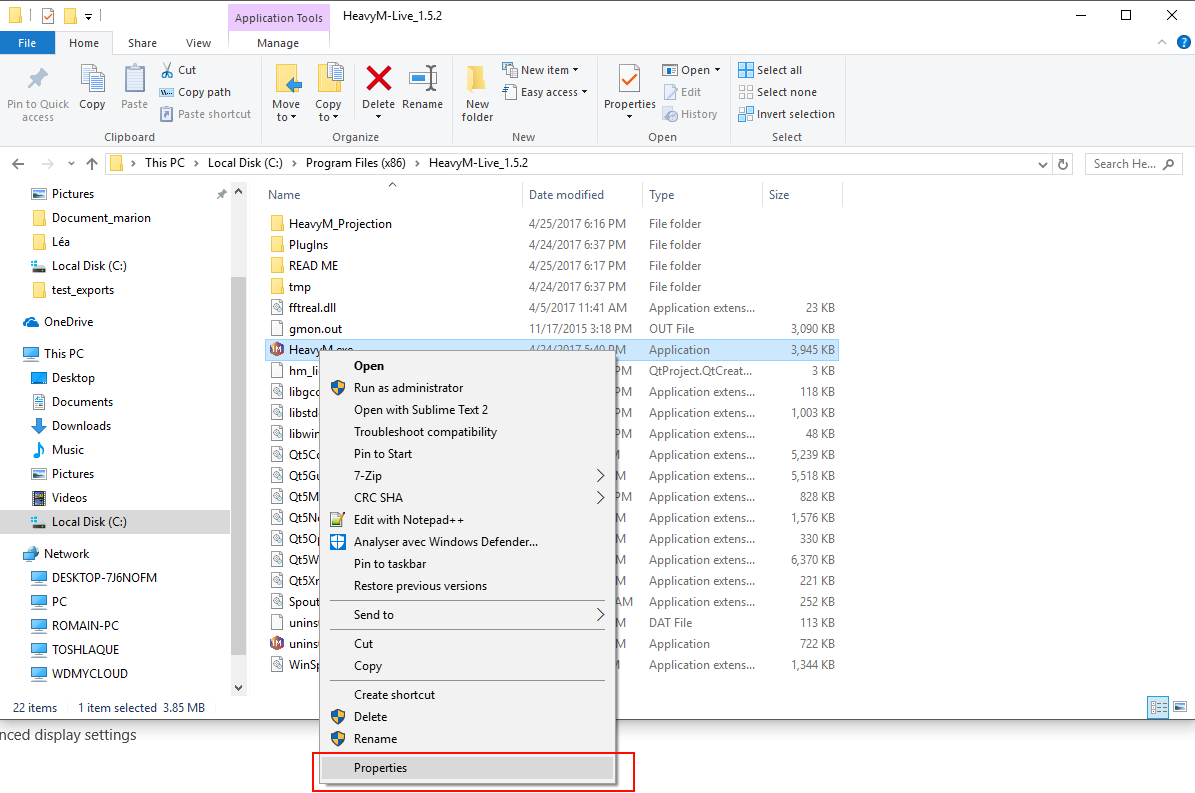
Task: Create a folder with the New folder icon
Action: [x=477, y=80]
